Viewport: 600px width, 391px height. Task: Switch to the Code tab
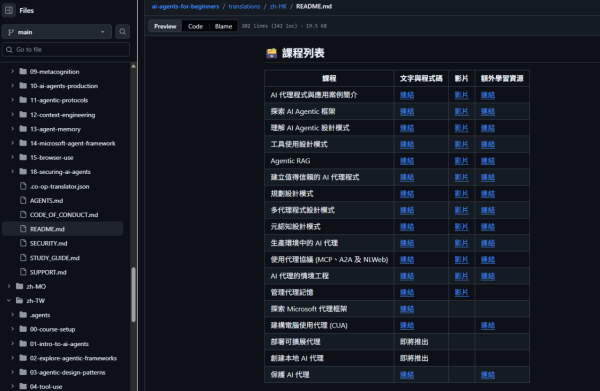tap(195, 26)
